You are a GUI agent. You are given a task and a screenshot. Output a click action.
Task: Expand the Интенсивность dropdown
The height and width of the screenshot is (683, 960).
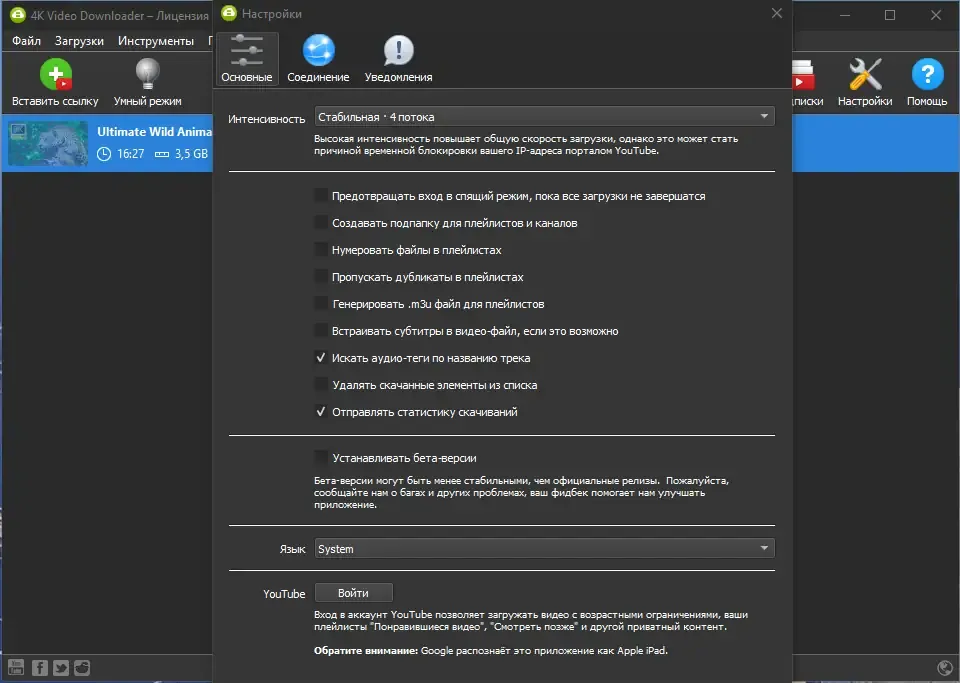[x=544, y=117]
